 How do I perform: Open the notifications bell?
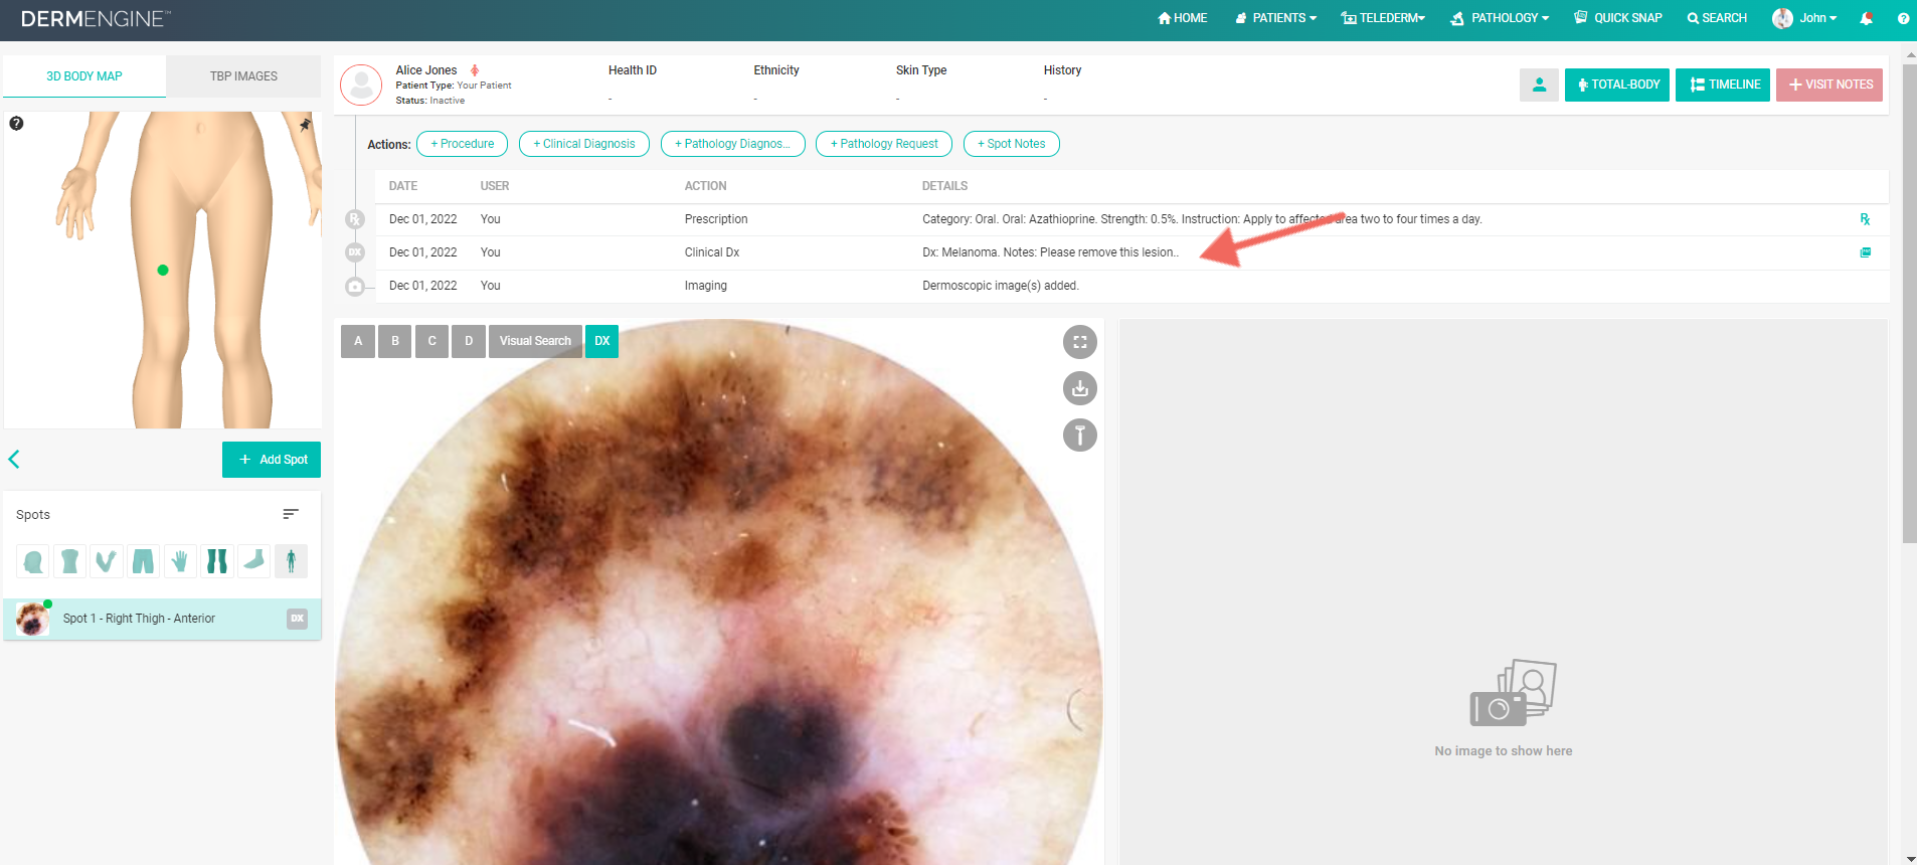click(x=1866, y=18)
